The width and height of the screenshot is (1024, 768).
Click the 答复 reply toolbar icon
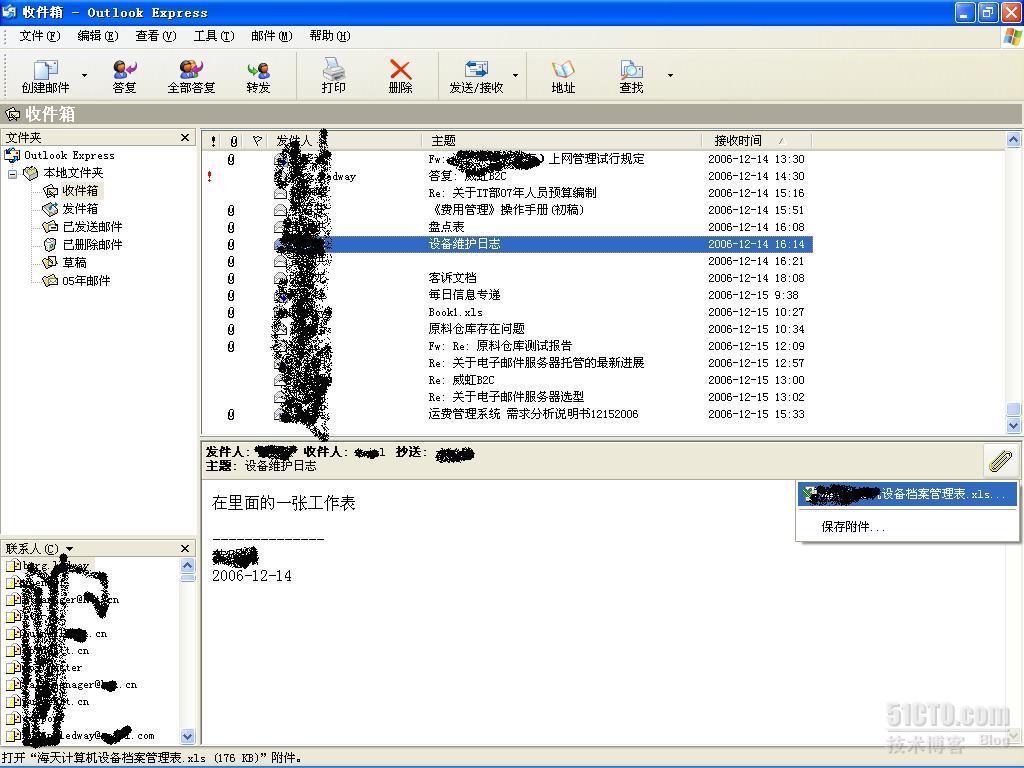click(x=124, y=76)
